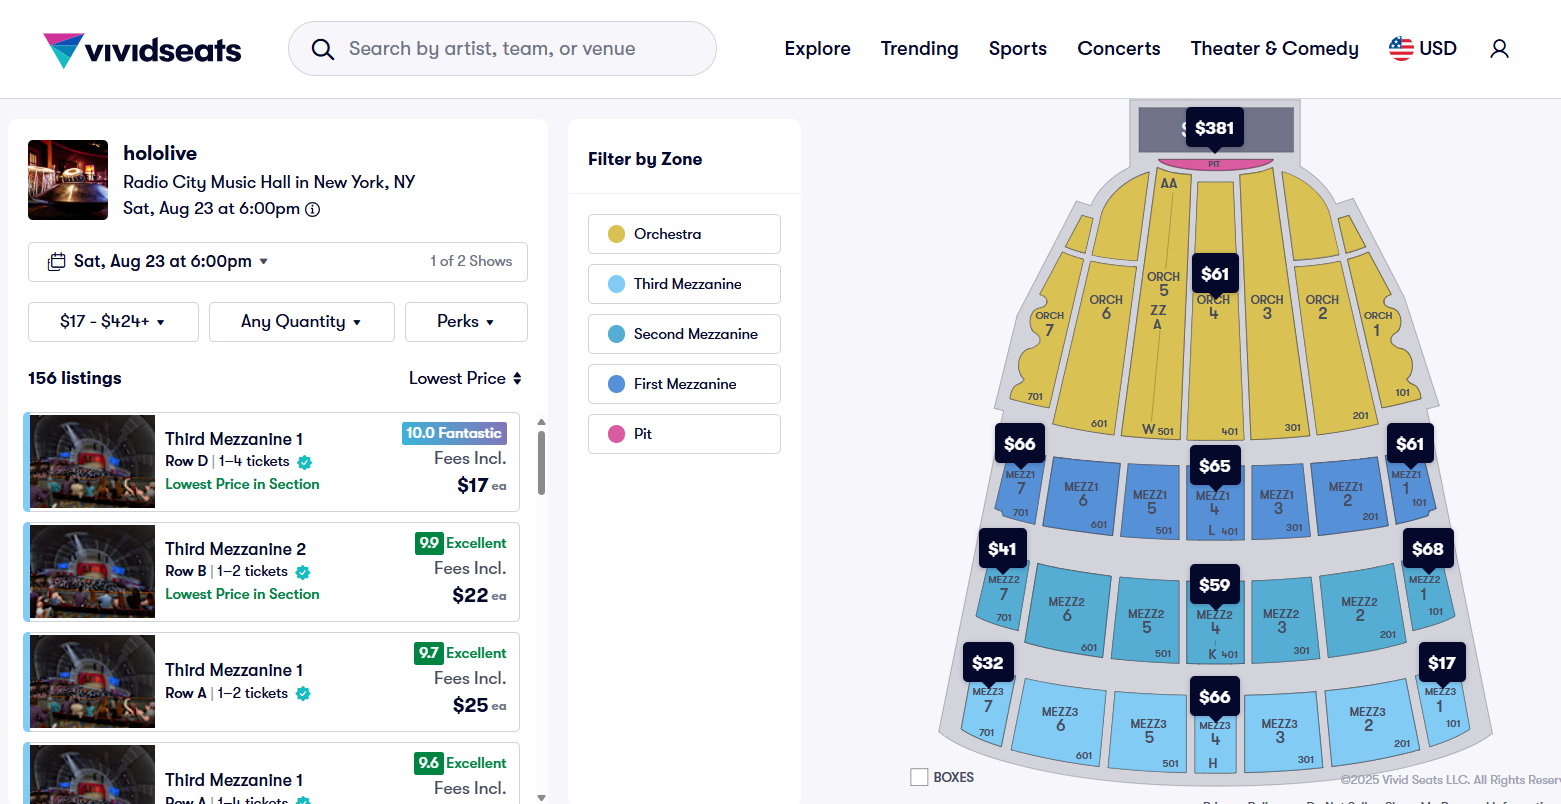
Task: Click the $381 pit price marker
Action: 1214,128
